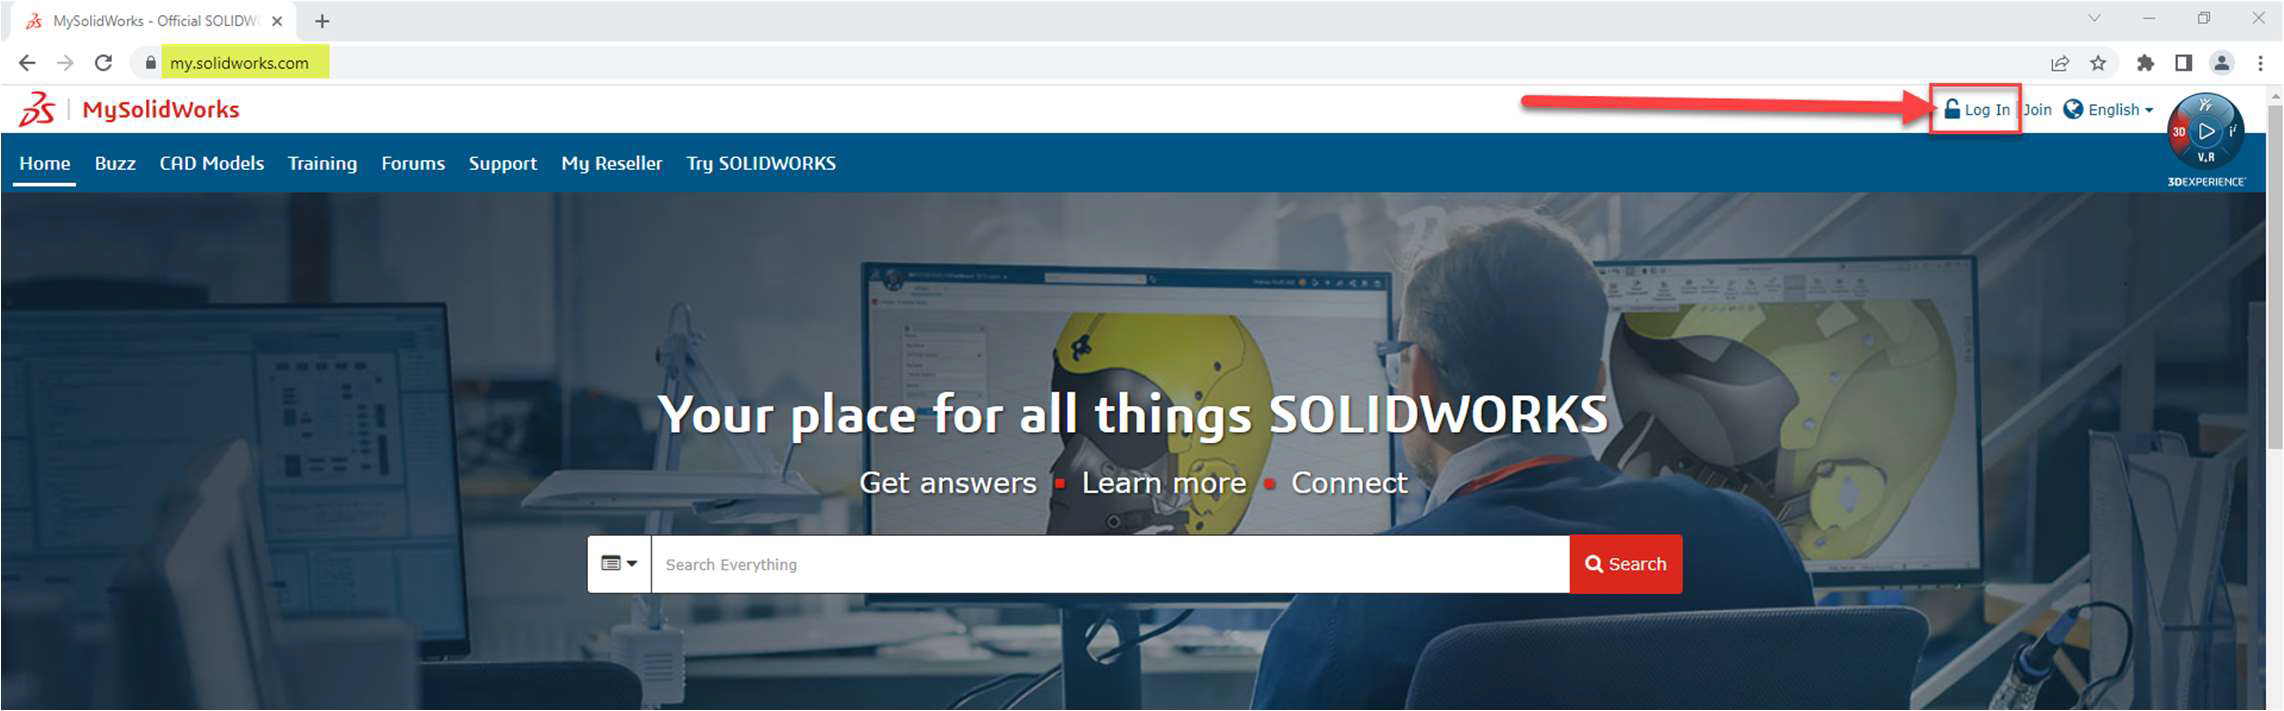Open the Chrome three-dot menu

point(2260,63)
